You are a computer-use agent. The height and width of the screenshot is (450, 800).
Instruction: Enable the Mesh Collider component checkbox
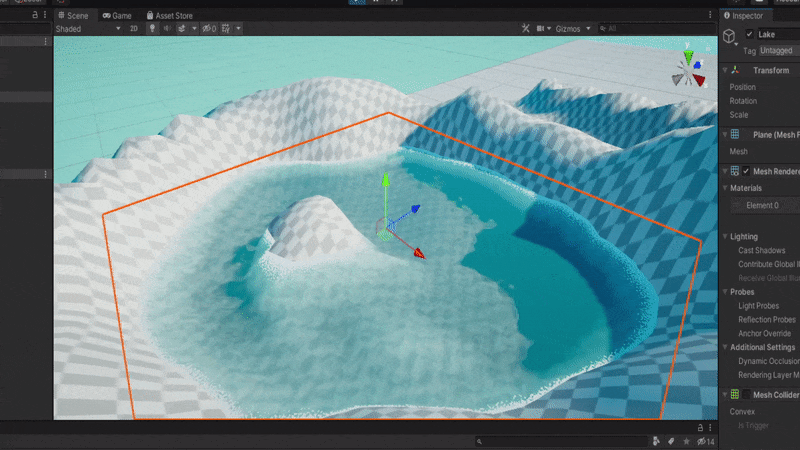coord(746,395)
